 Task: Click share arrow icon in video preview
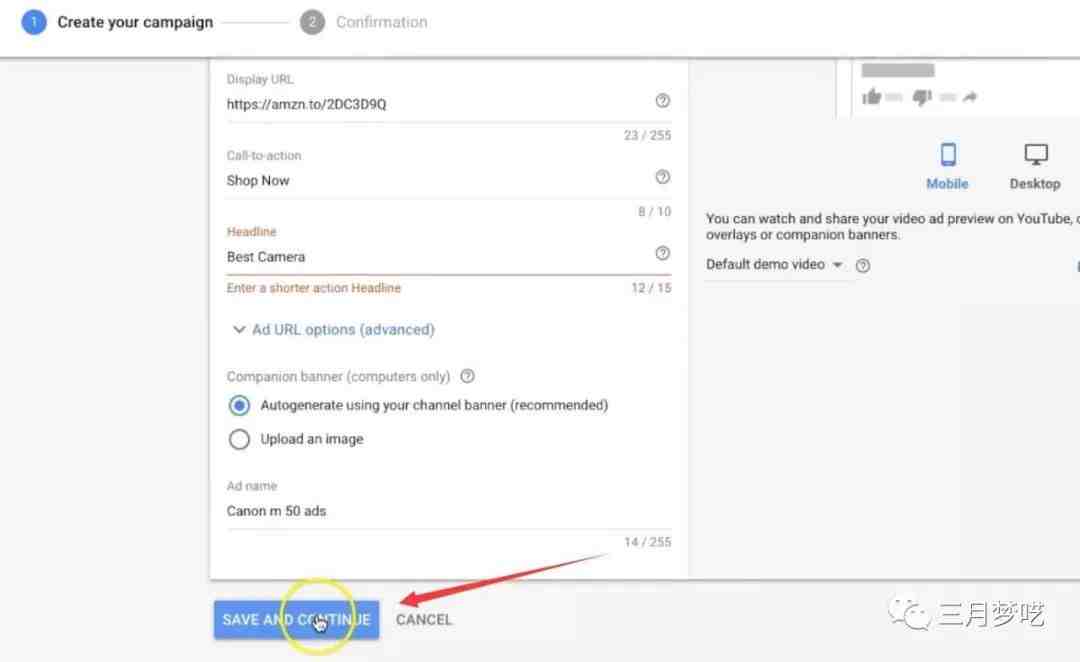tap(970, 97)
